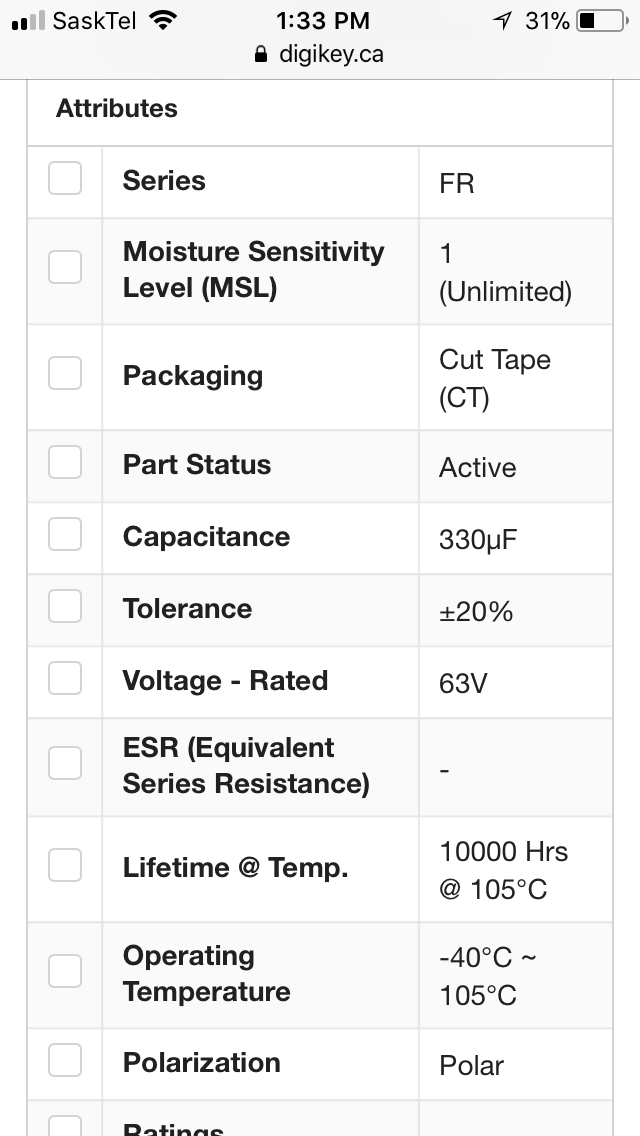Image resolution: width=640 pixels, height=1136 pixels.
Task: Tap the cellular signal bars icon
Action: pyautogui.click(x=28, y=20)
